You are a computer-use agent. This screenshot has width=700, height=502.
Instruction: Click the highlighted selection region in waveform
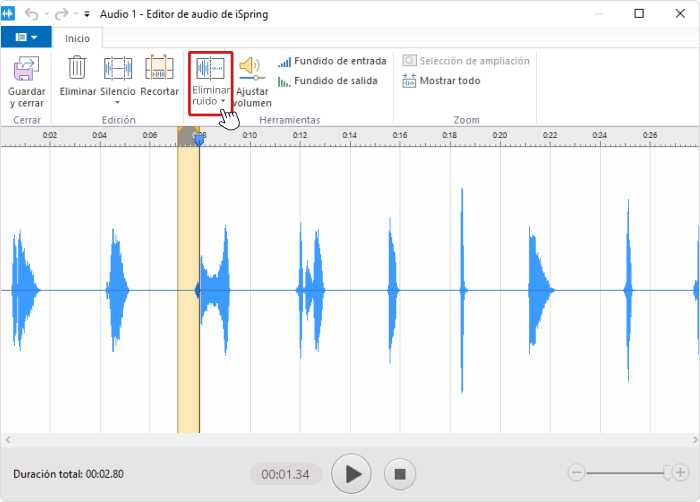click(188, 289)
